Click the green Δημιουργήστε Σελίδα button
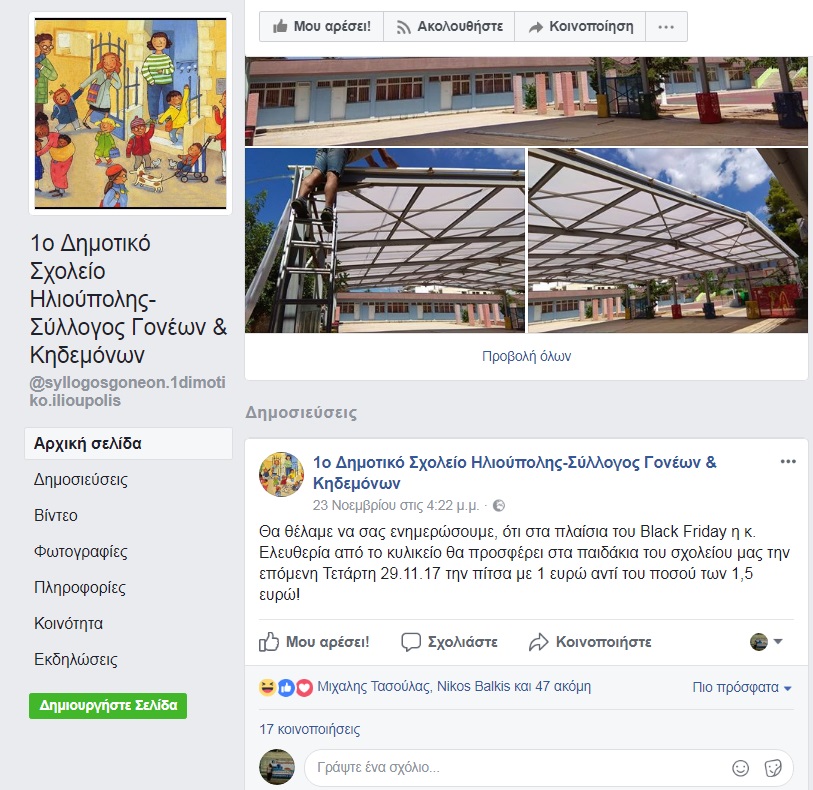 point(108,706)
